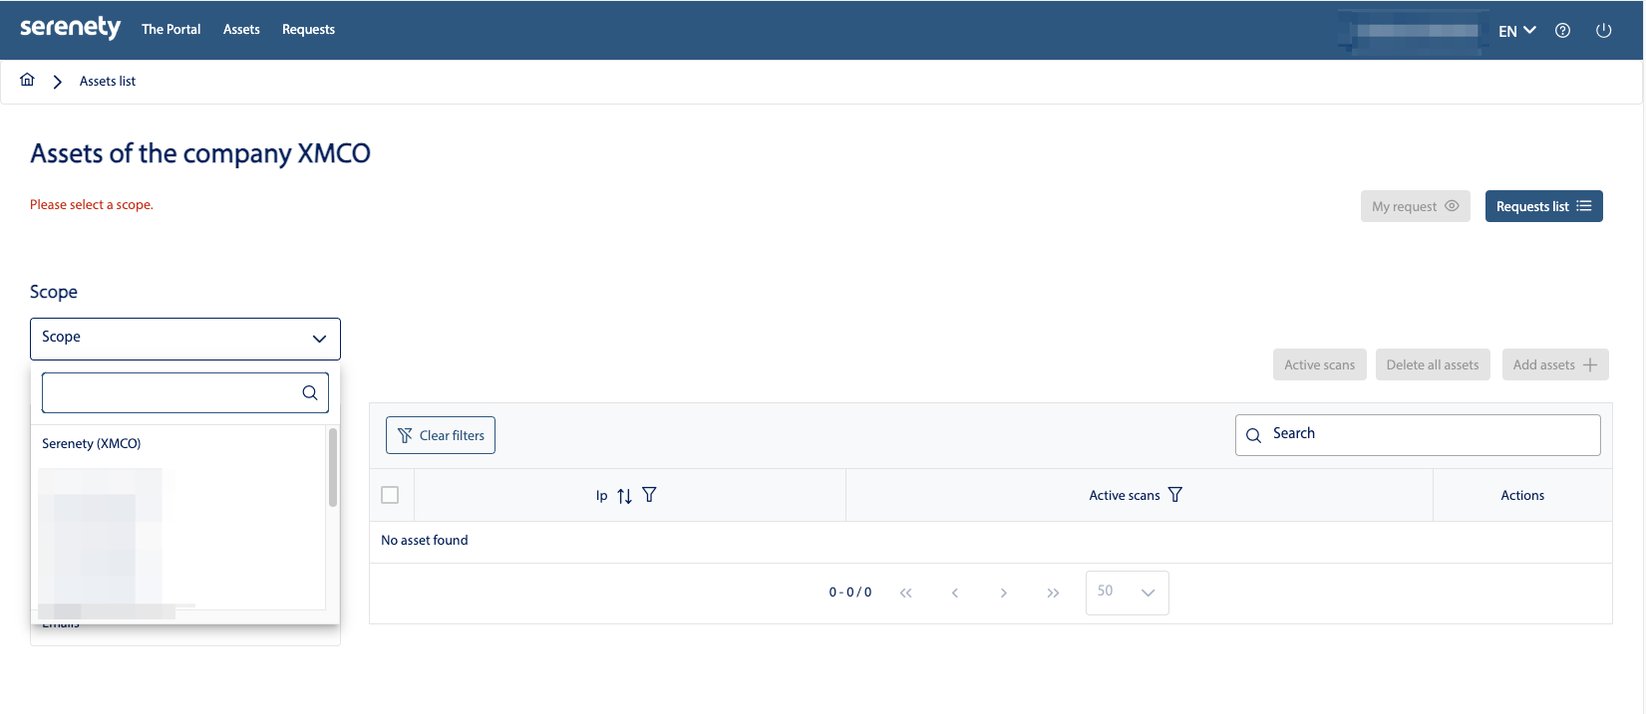
Task: Open the EN language selector
Action: [1516, 31]
